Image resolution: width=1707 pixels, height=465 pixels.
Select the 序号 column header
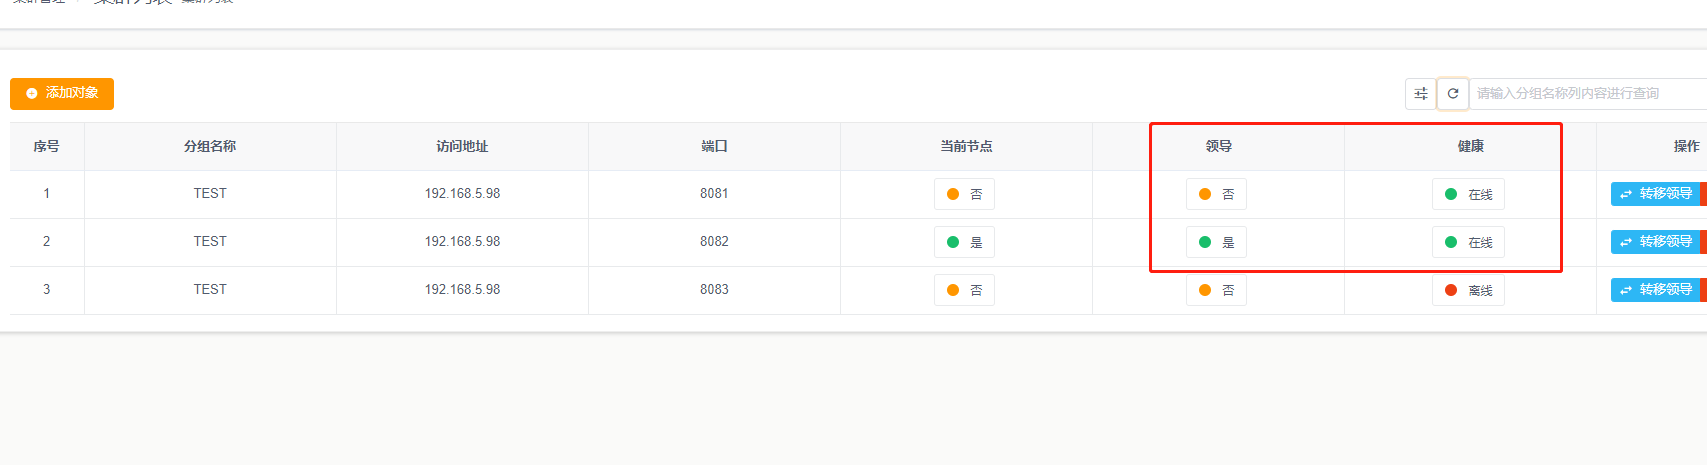[x=46, y=146]
